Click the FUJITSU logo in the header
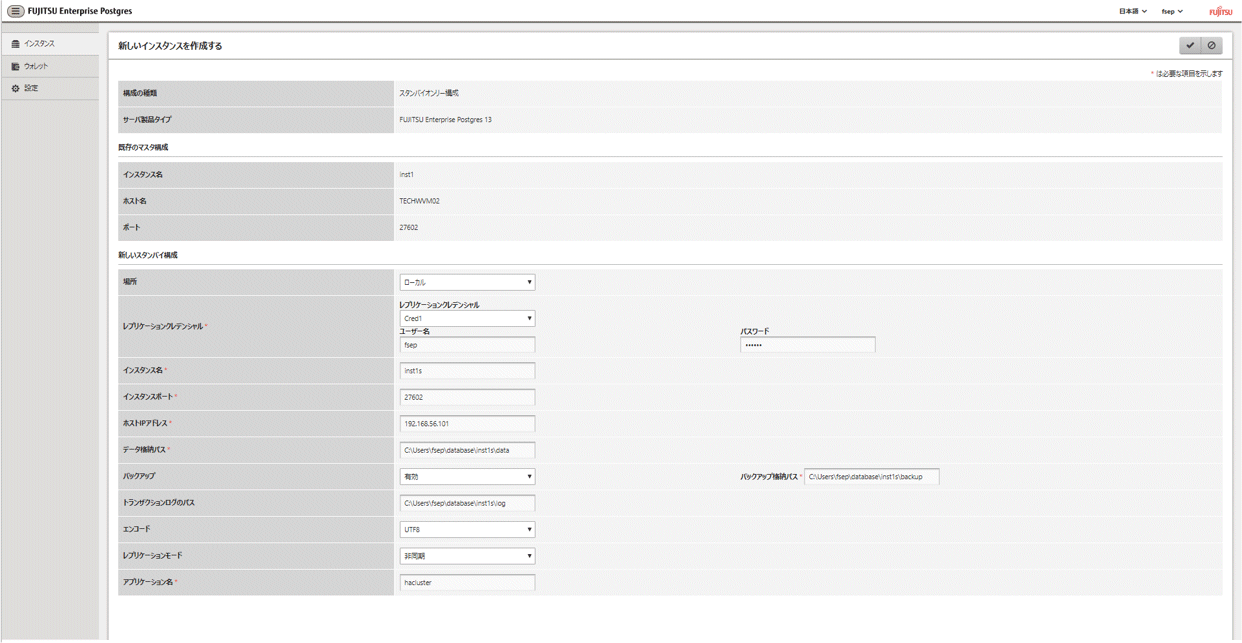 (x=1220, y=11)
